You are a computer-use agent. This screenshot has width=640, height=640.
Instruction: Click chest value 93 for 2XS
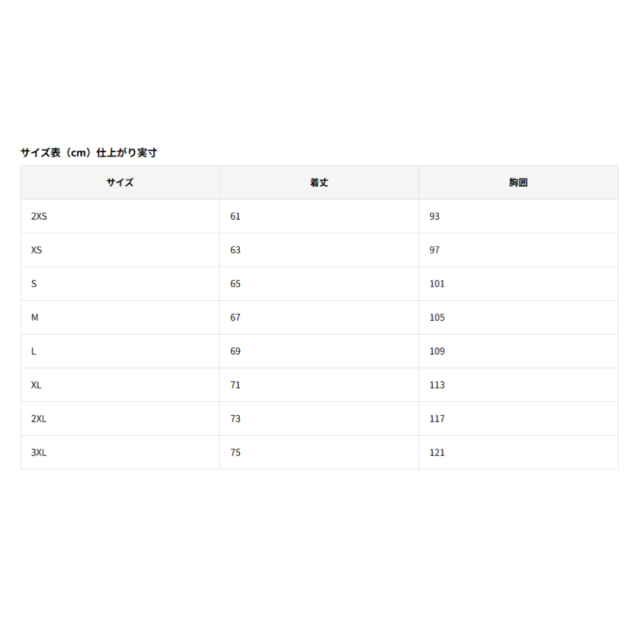click(x=434, y=216)
